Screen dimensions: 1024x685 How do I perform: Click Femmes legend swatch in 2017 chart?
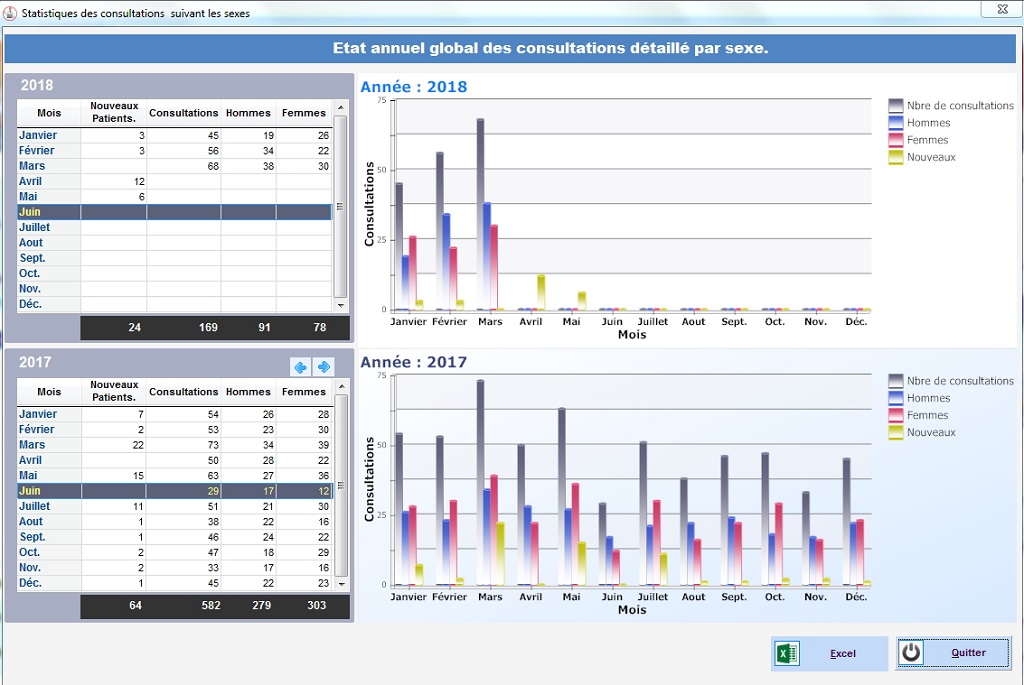895,415
